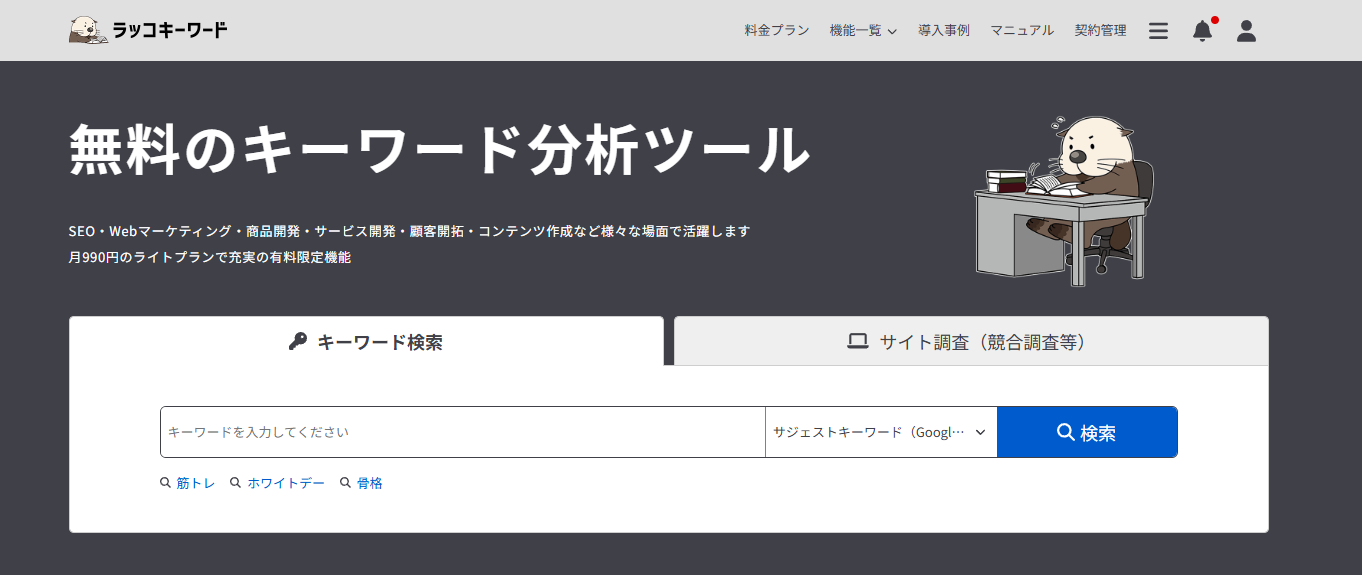The image size is (1362, 575).
Task: Select the ホワイトデー suggested keyword link
Action: 286,483
